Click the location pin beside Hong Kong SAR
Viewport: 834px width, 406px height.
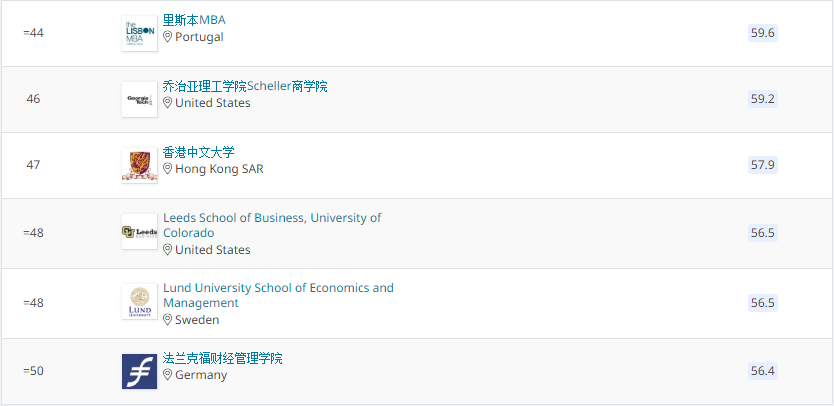tap(168, 169)
